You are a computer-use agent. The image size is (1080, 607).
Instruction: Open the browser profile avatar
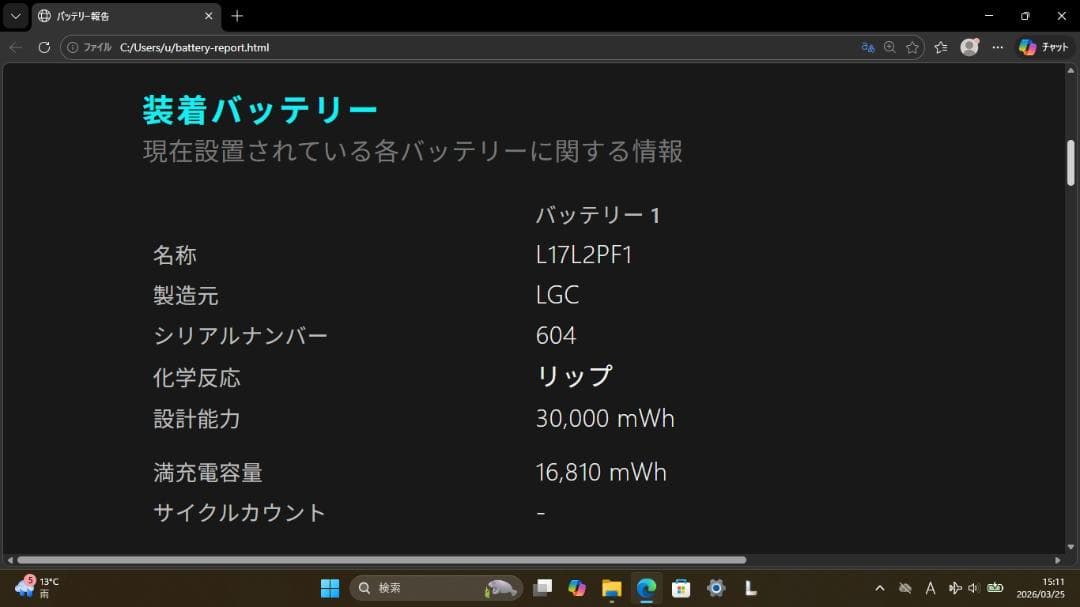click(x=970, y=47)
